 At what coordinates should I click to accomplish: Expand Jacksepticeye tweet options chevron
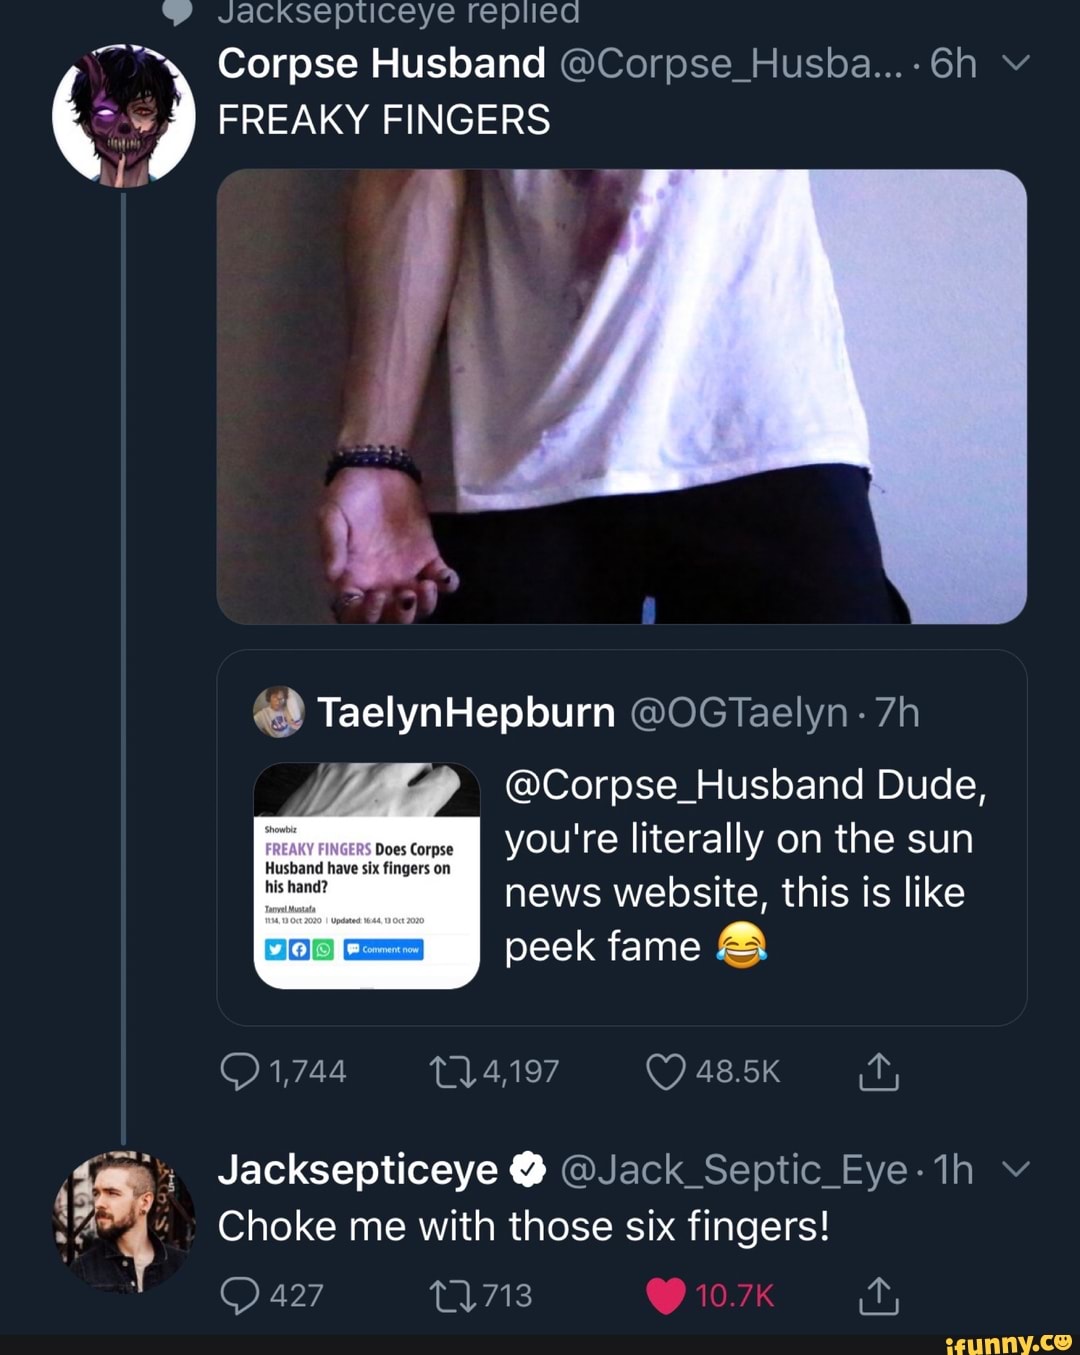click(1015, 1169)
